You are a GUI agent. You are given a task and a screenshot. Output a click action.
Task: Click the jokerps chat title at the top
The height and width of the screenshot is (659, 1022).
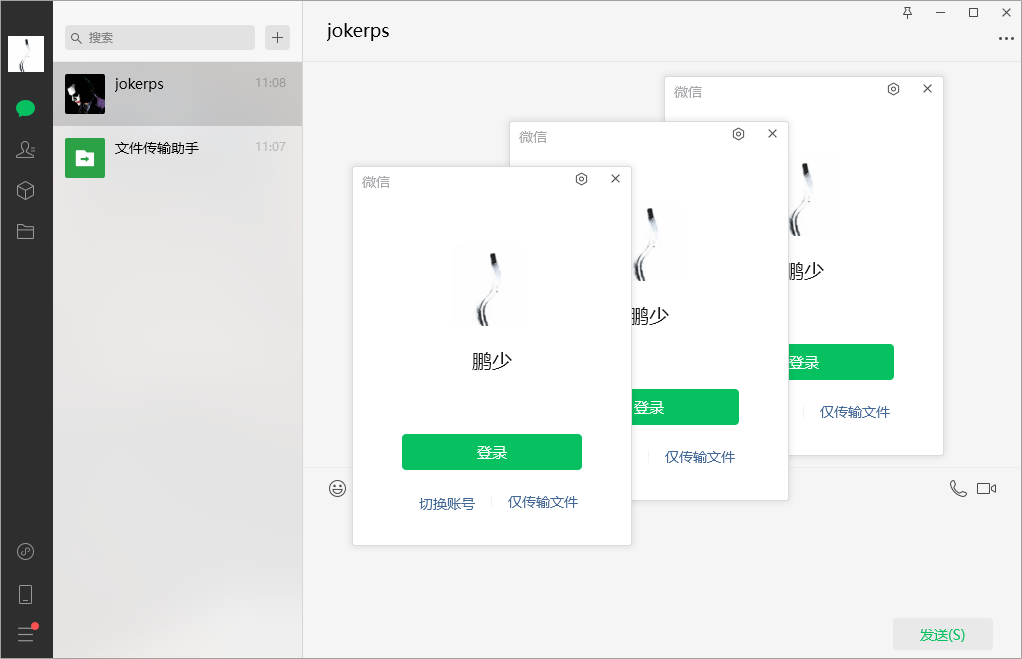click(x=358, y=31)
